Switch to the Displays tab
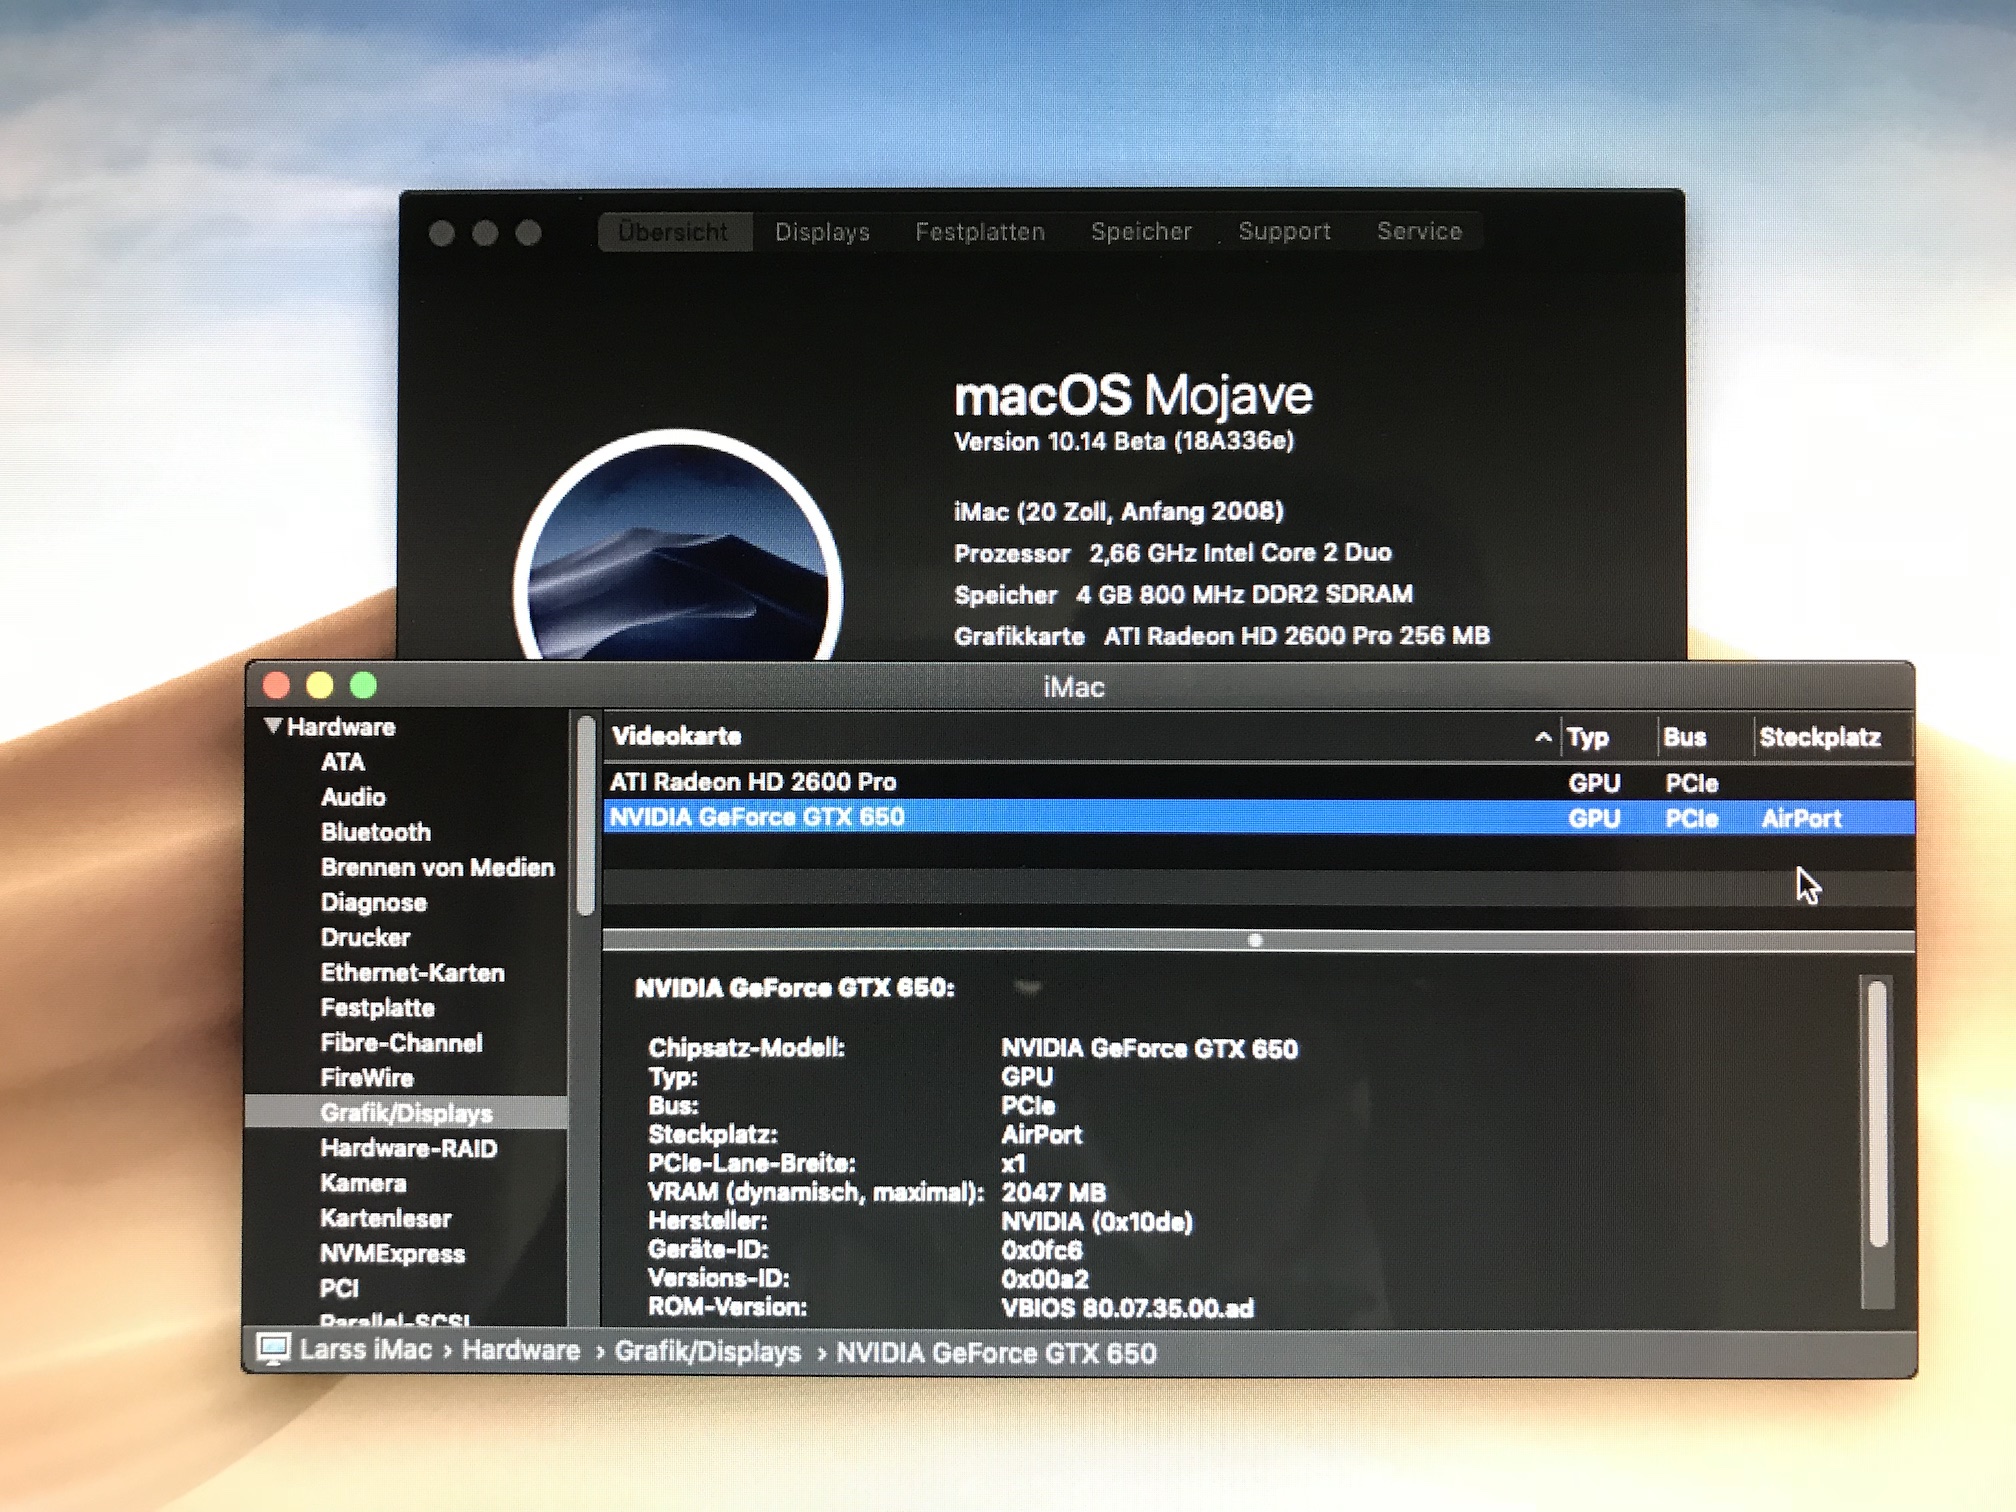 click(x=822, y=232)
